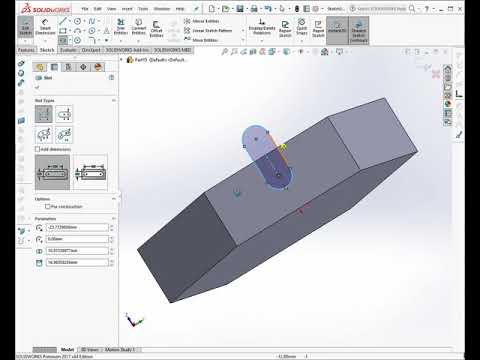Switch to the Motion Study 1 tab

coord(120,349)
